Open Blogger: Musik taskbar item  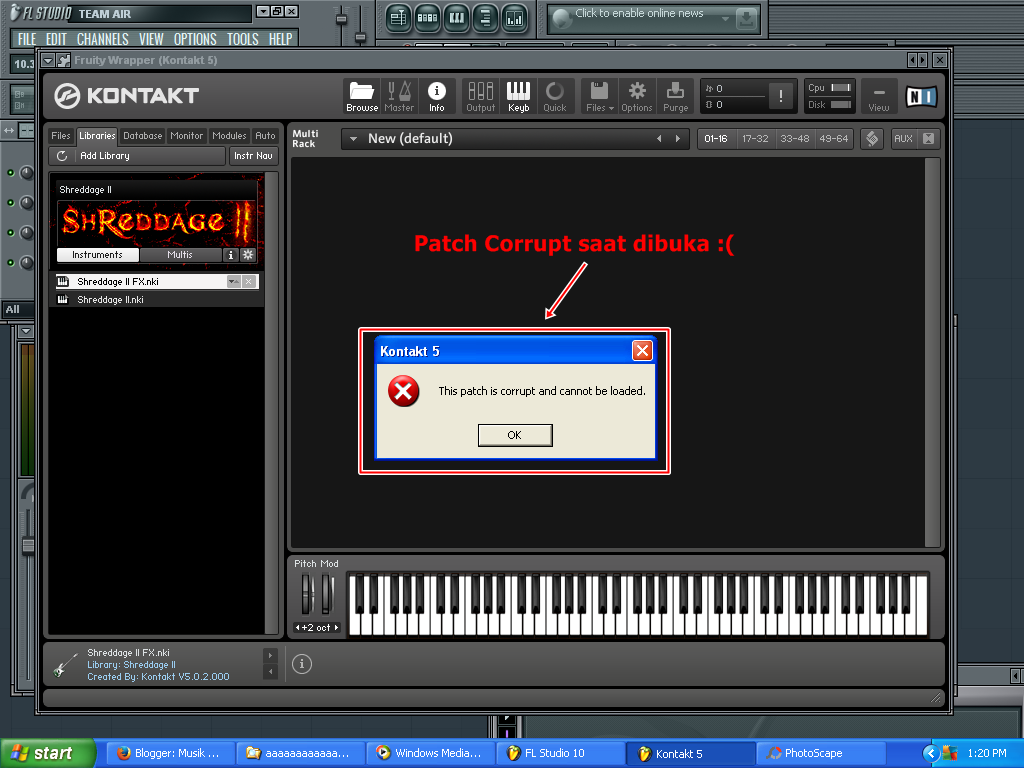click(x=170, y=754)
